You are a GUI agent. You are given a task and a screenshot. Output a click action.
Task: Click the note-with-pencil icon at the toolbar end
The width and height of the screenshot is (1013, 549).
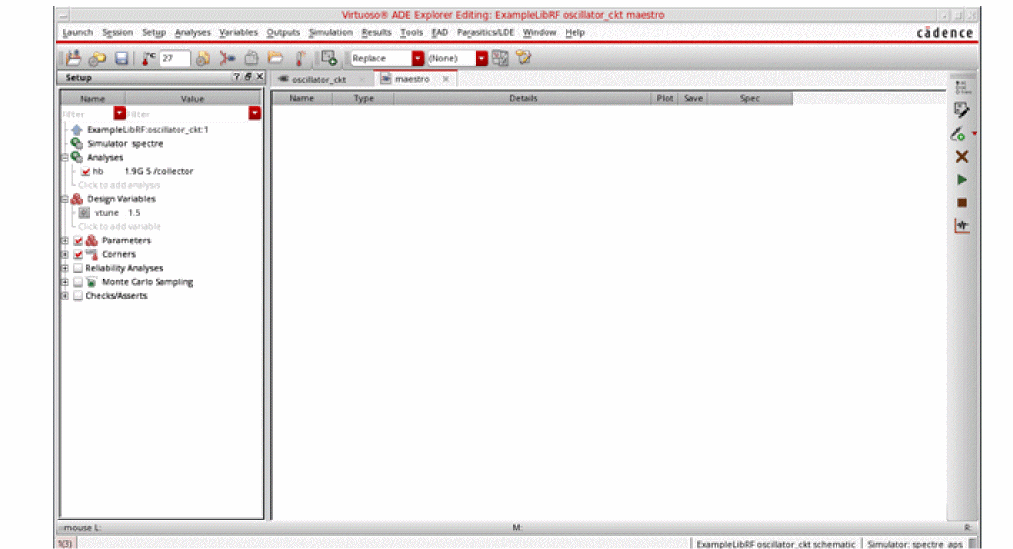pos(523,57)
